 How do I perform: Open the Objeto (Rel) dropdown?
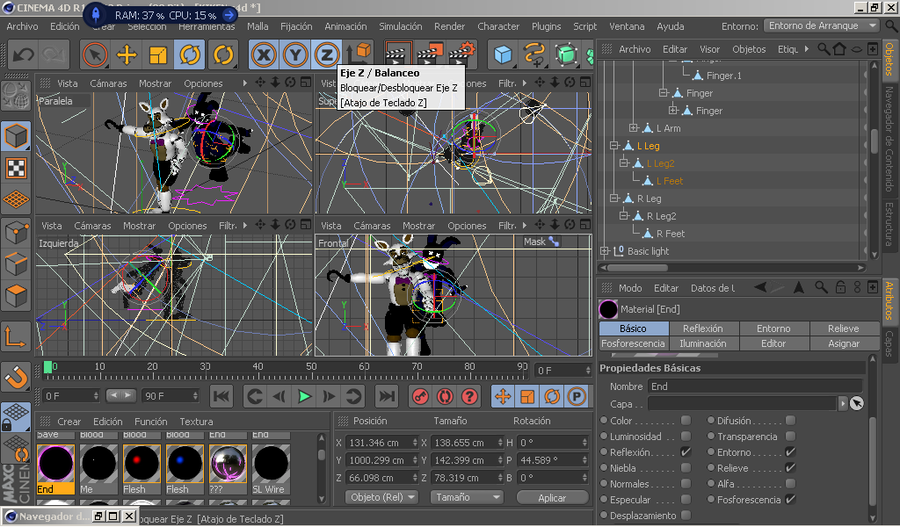point(382,497)
